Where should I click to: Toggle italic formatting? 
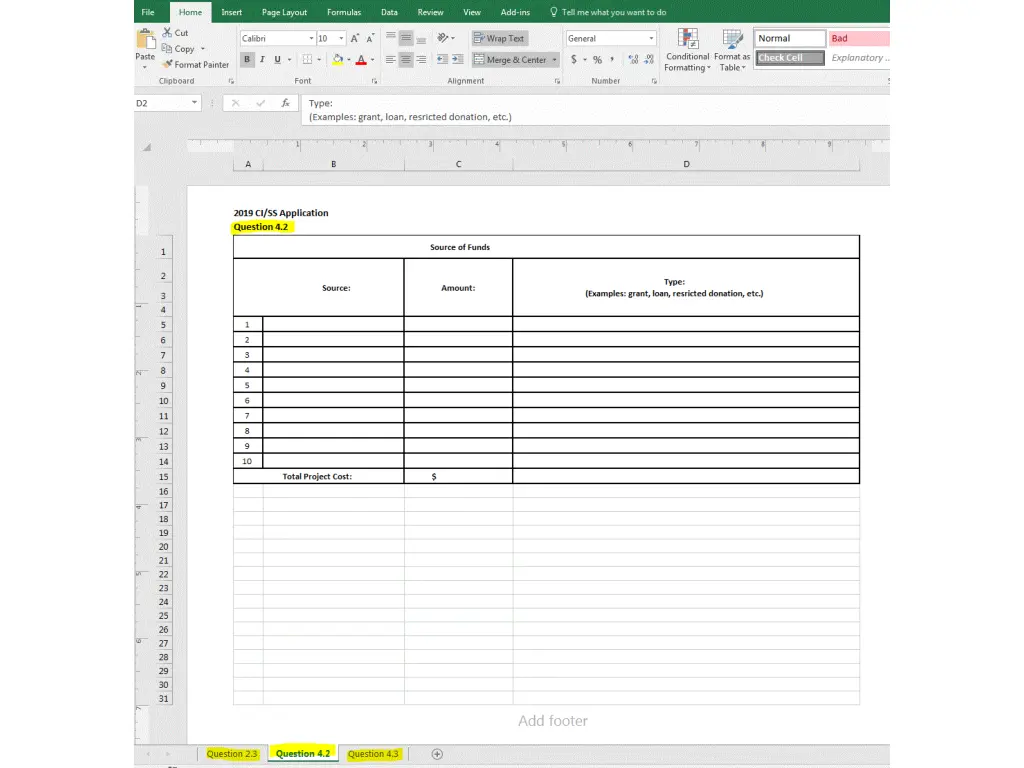(262, 59)
